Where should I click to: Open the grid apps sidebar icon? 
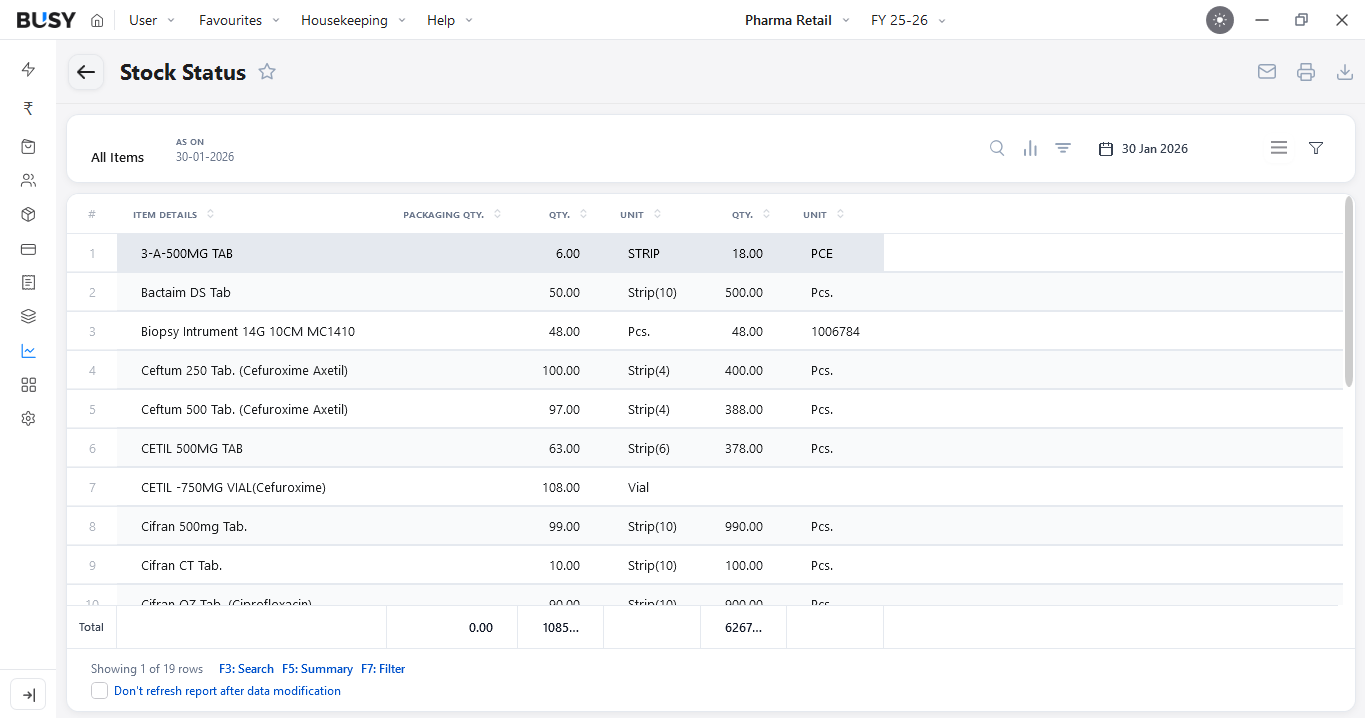tap(28, 385)
